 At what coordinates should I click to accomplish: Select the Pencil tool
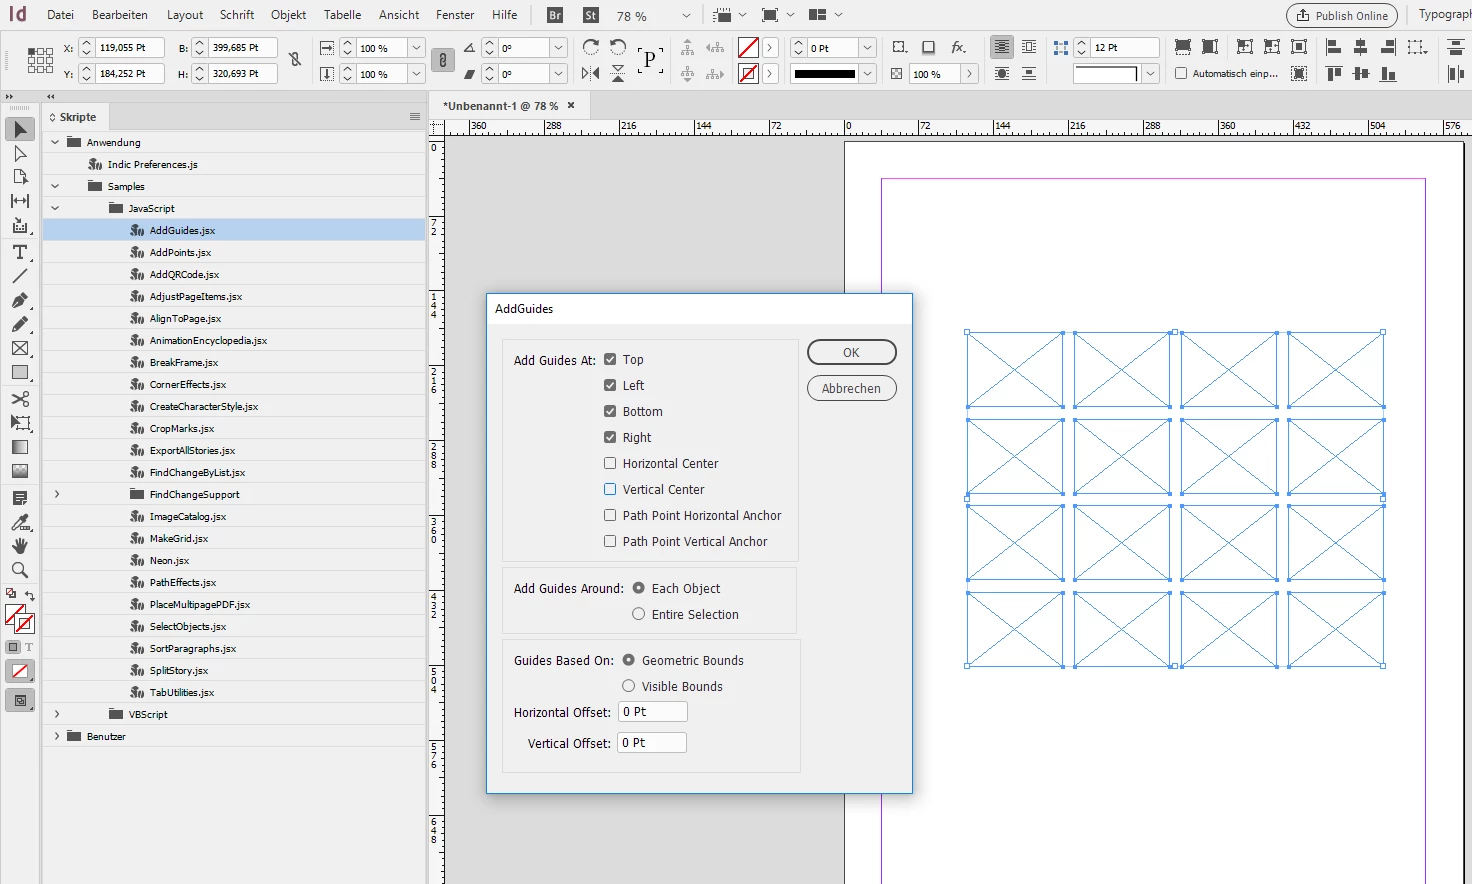(x=20, y=324)
